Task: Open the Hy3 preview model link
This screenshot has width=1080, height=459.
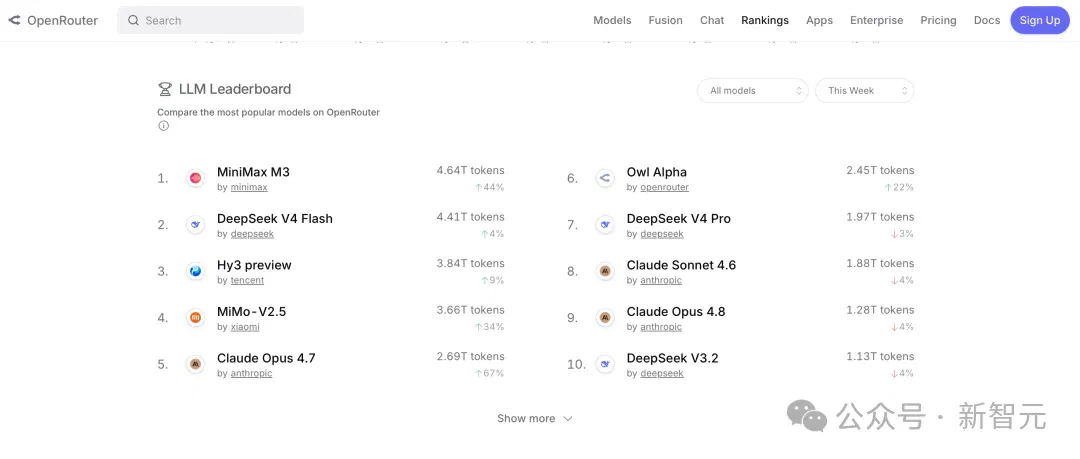Action: coord(254,265)
